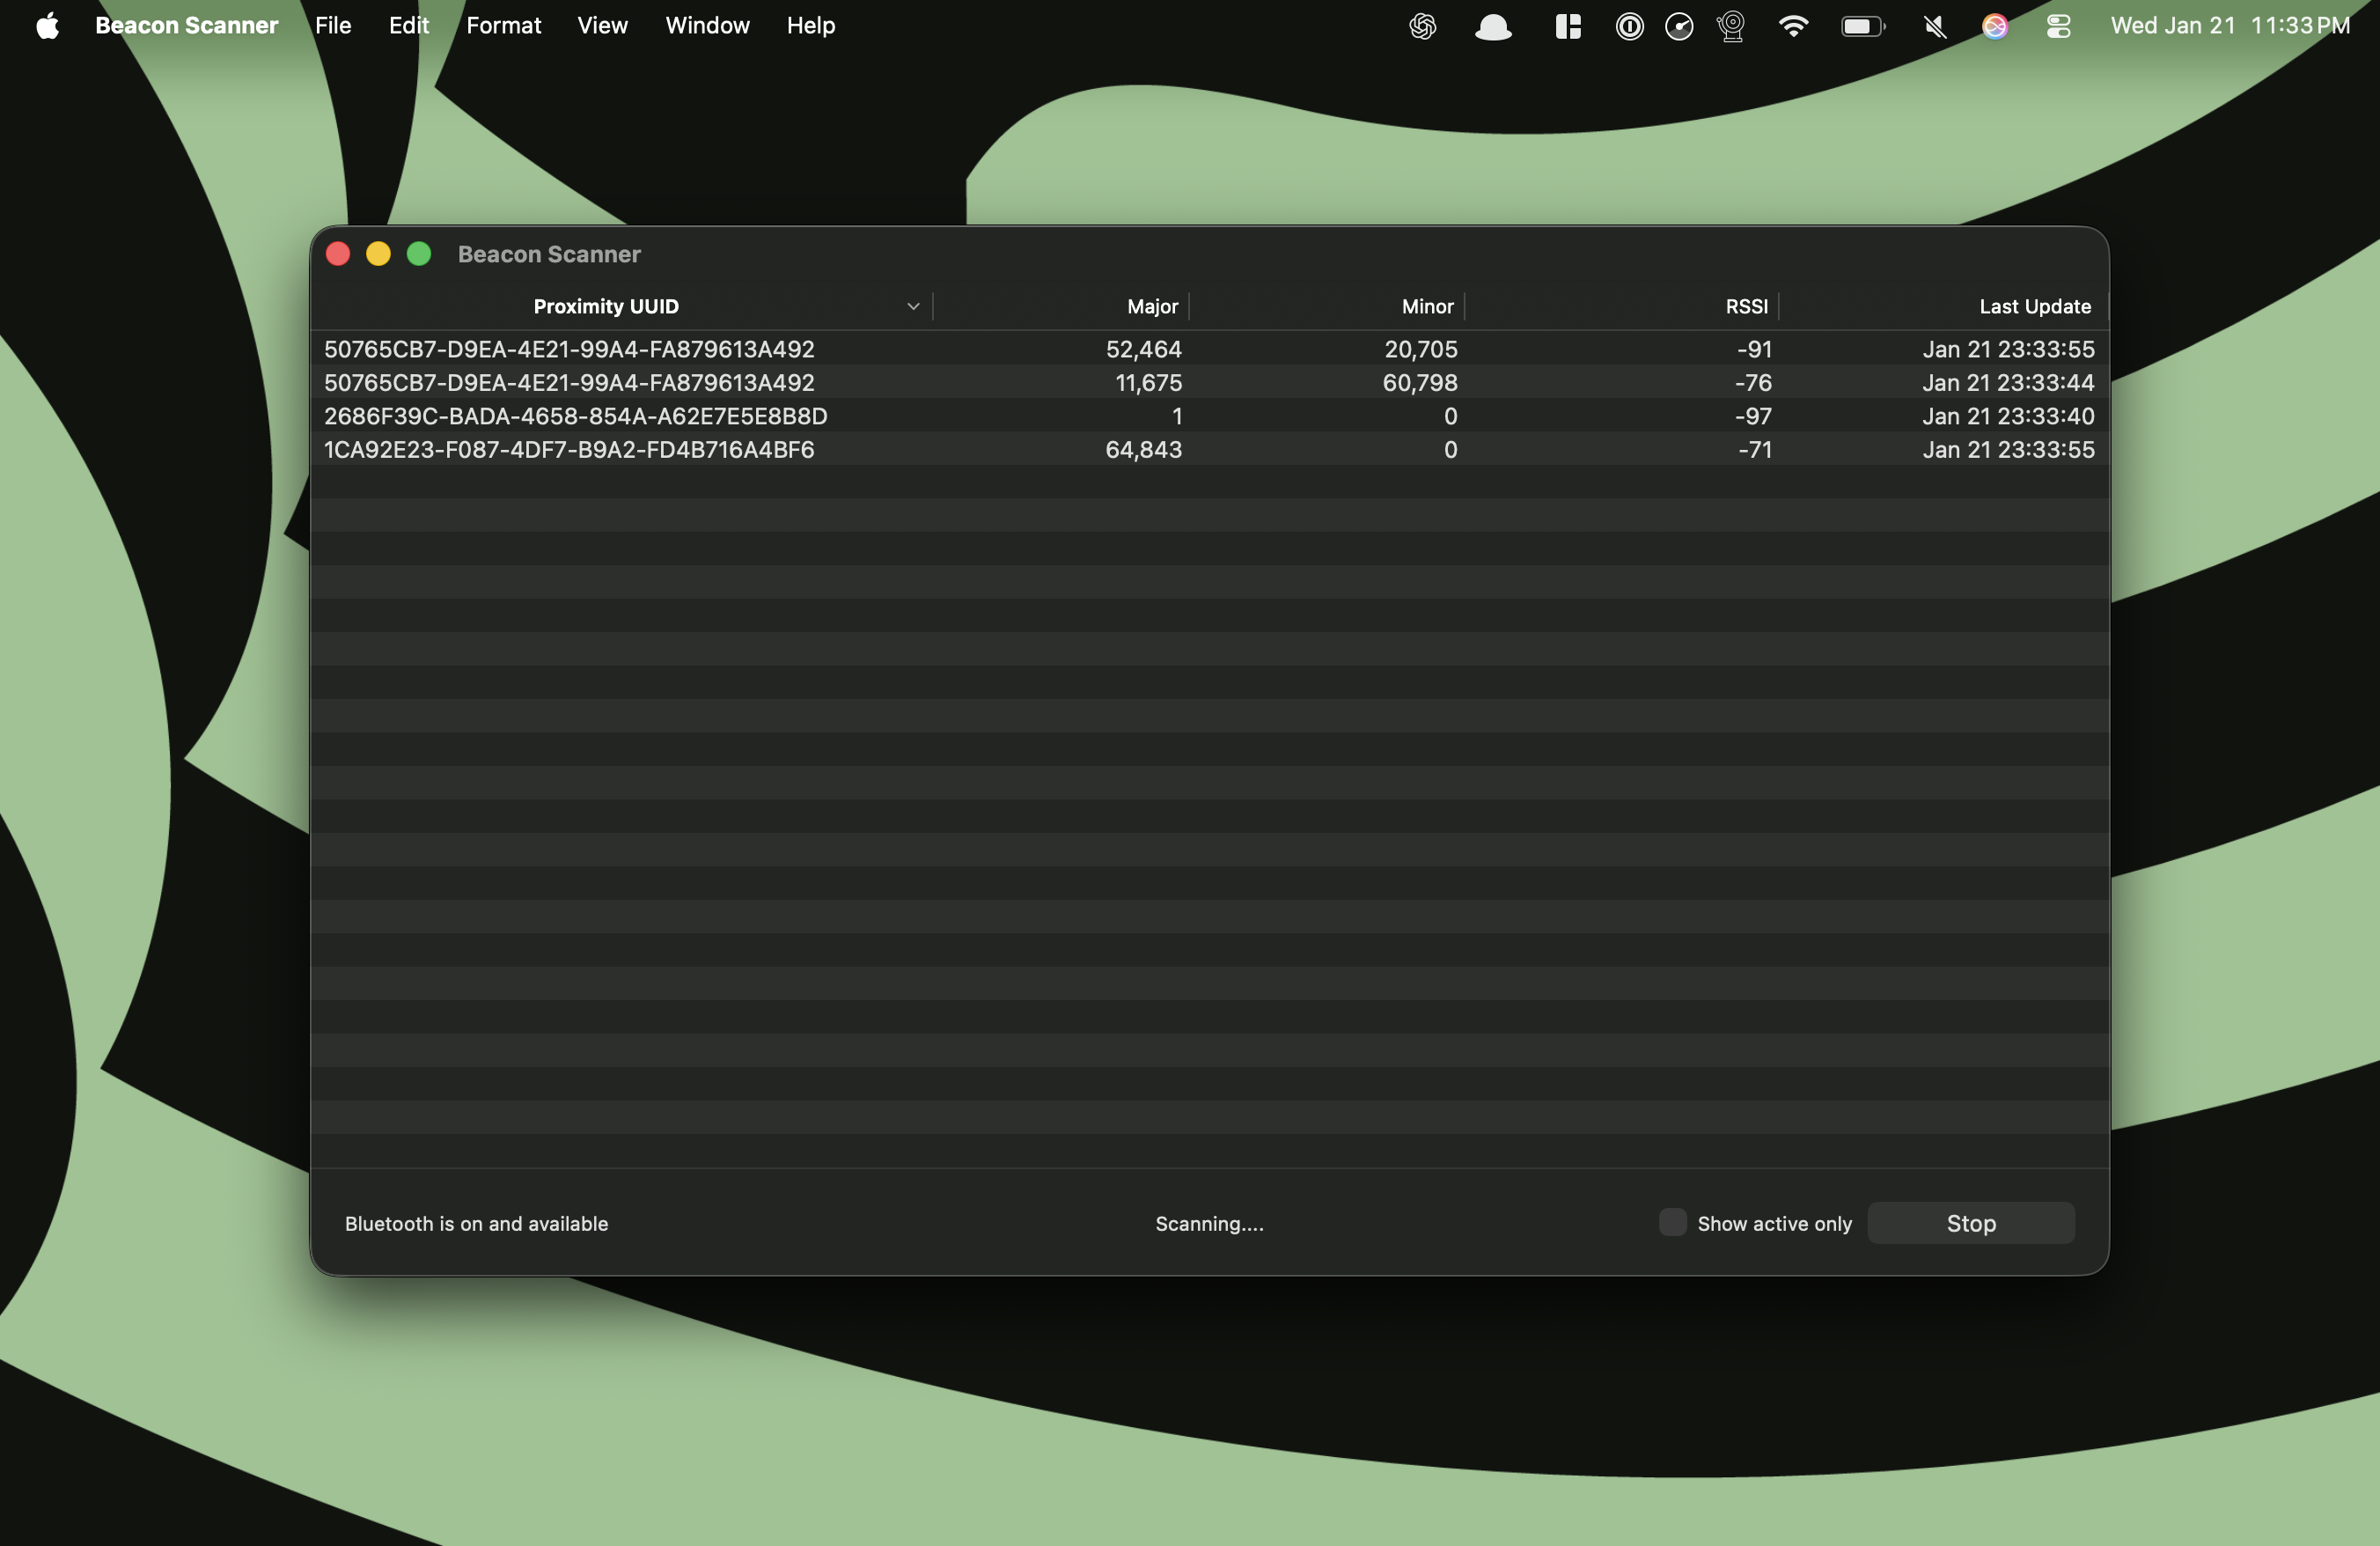Screen dimensions: 2380x1546
Task: Click the Beacon Scanner window title
Action: coord(549,254)
